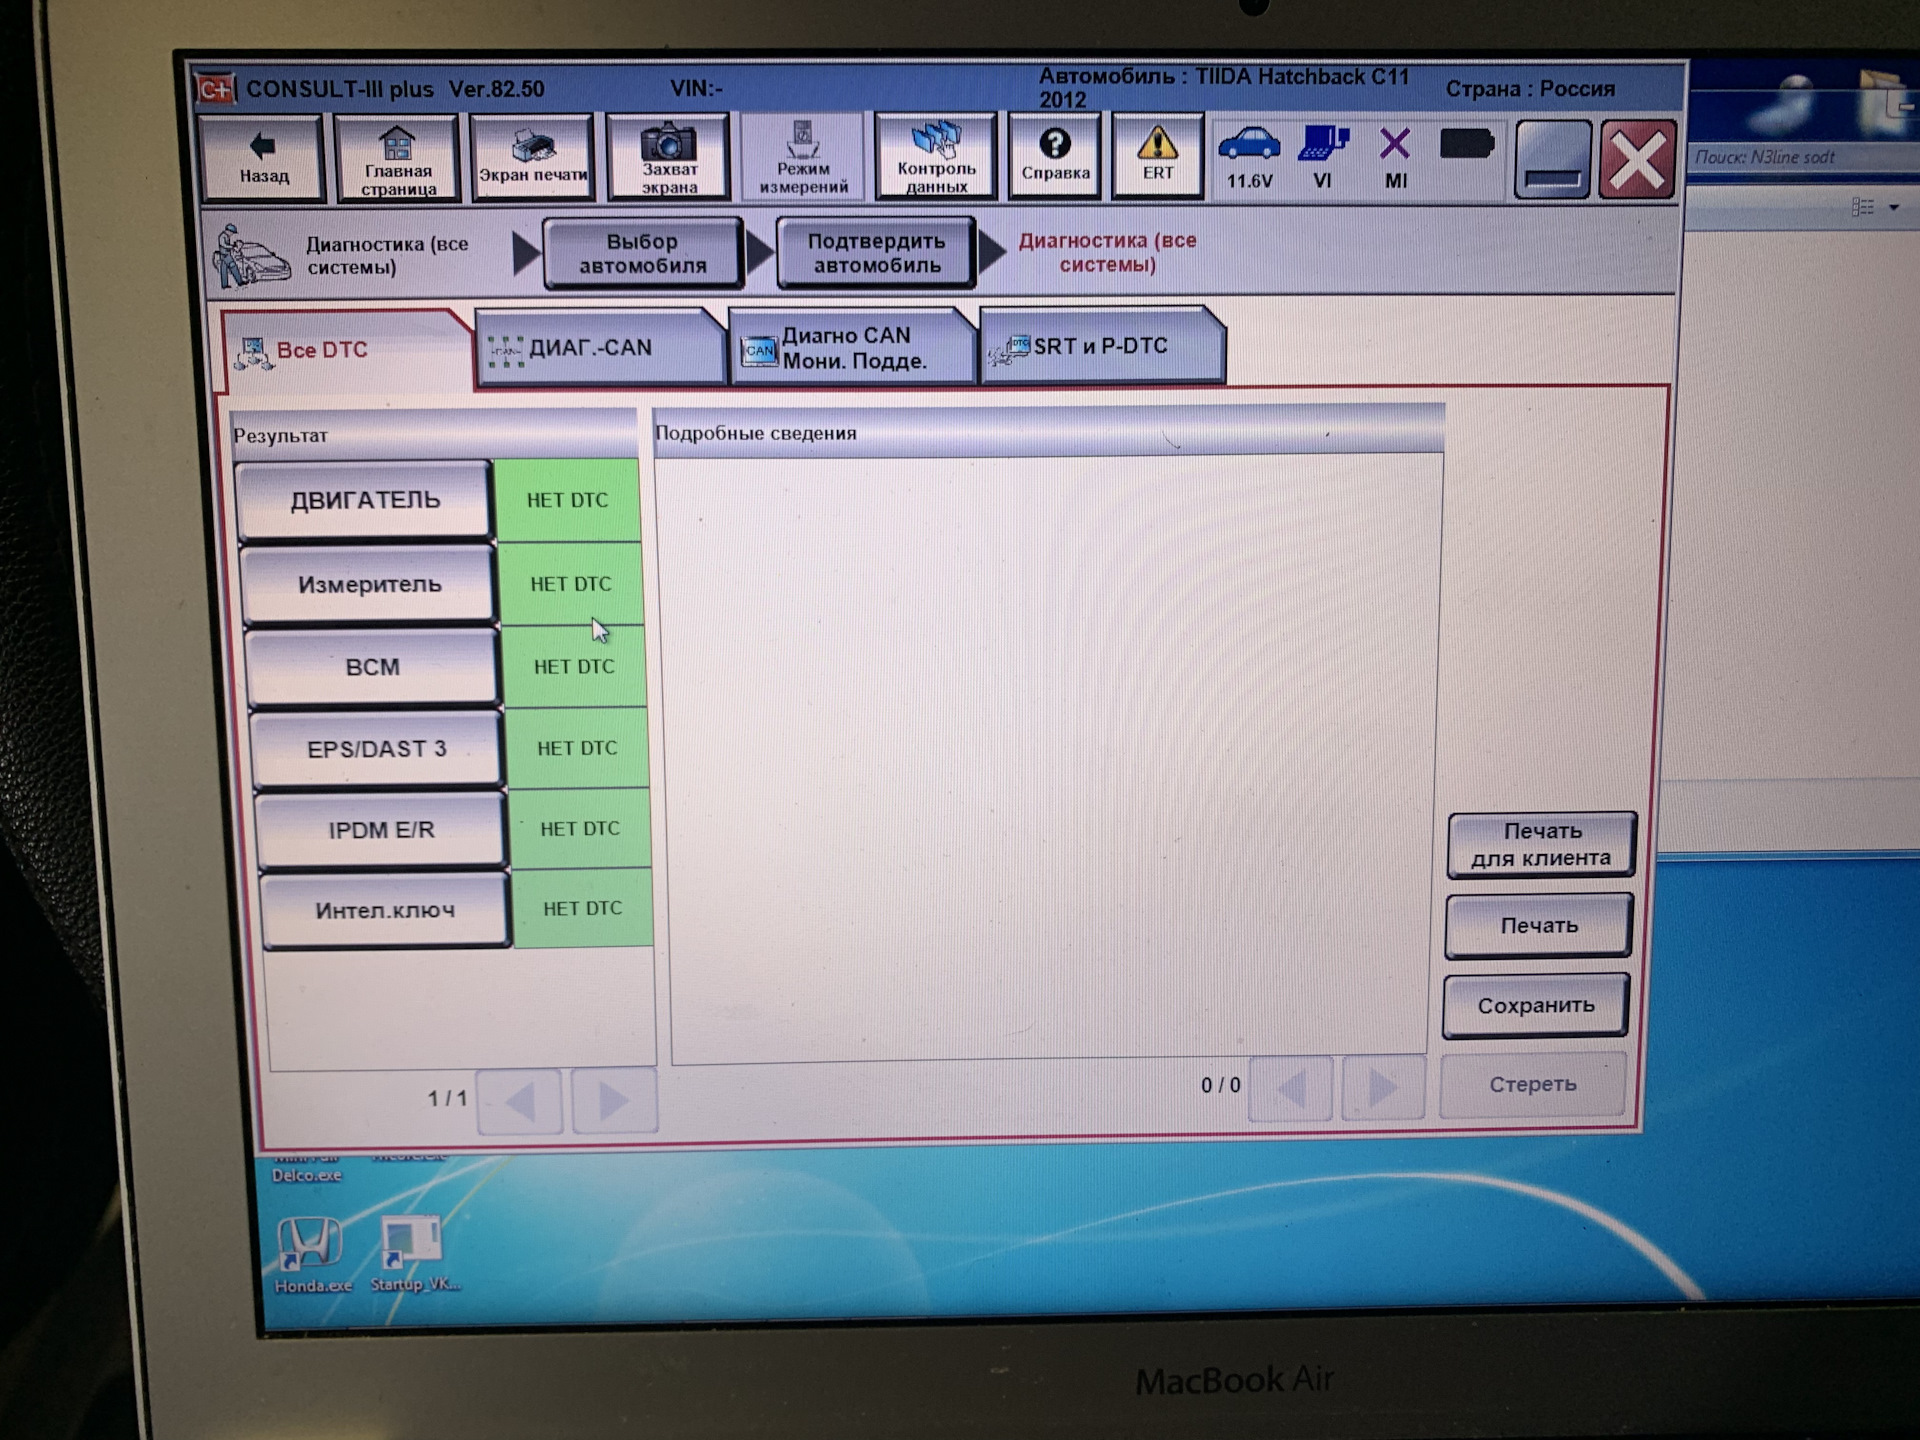Click the car battery 11.6V indicator
The height and width of the screenshot is (1440, 1920).
pos(1249,157)
